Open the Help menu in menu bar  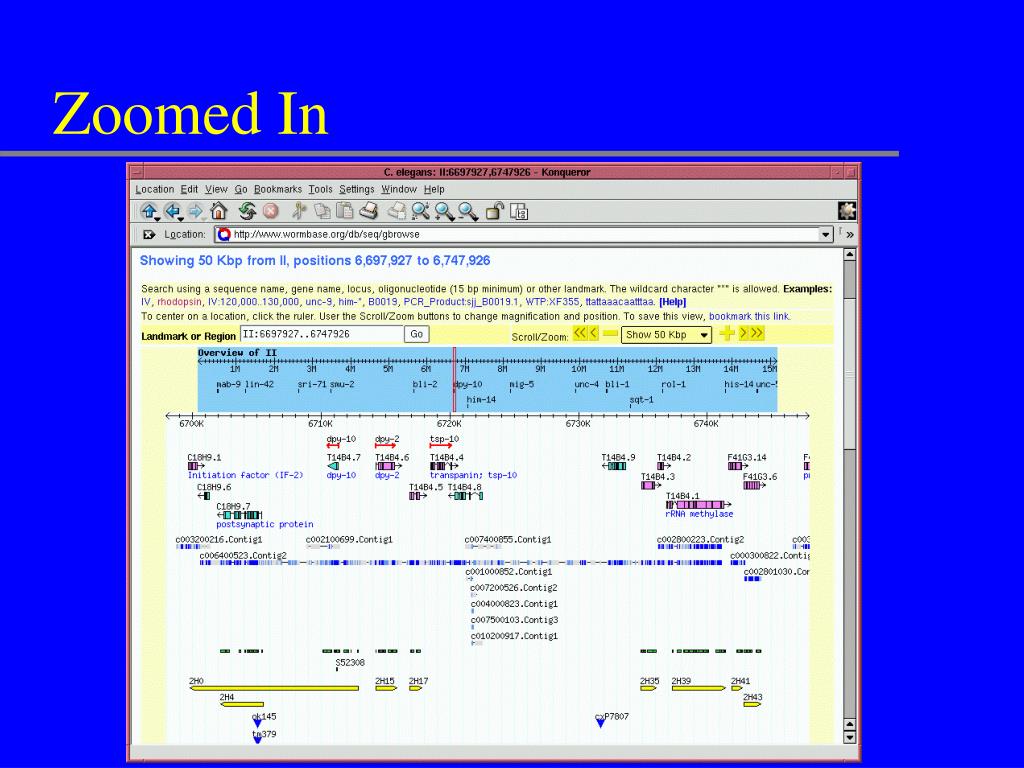coord(434,189)
